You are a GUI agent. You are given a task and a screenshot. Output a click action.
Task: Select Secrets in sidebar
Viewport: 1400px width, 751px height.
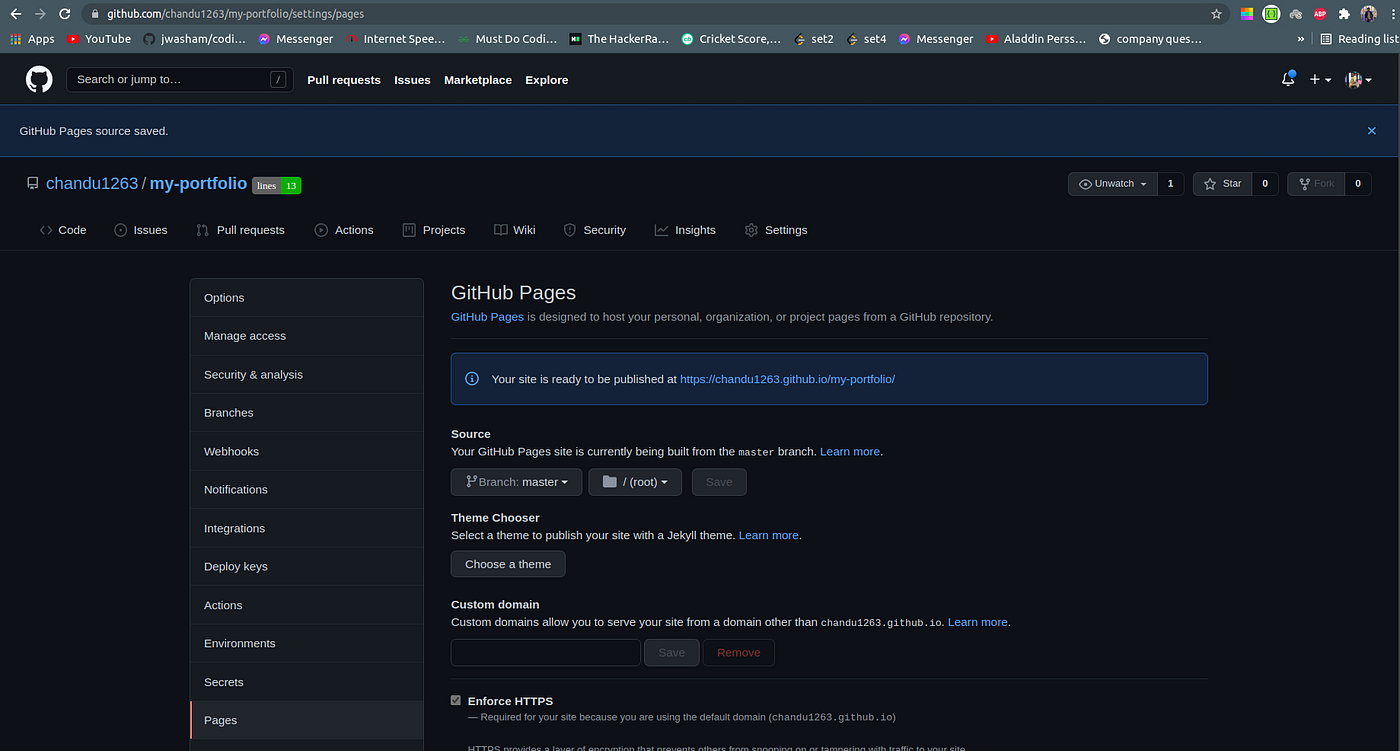307,682
